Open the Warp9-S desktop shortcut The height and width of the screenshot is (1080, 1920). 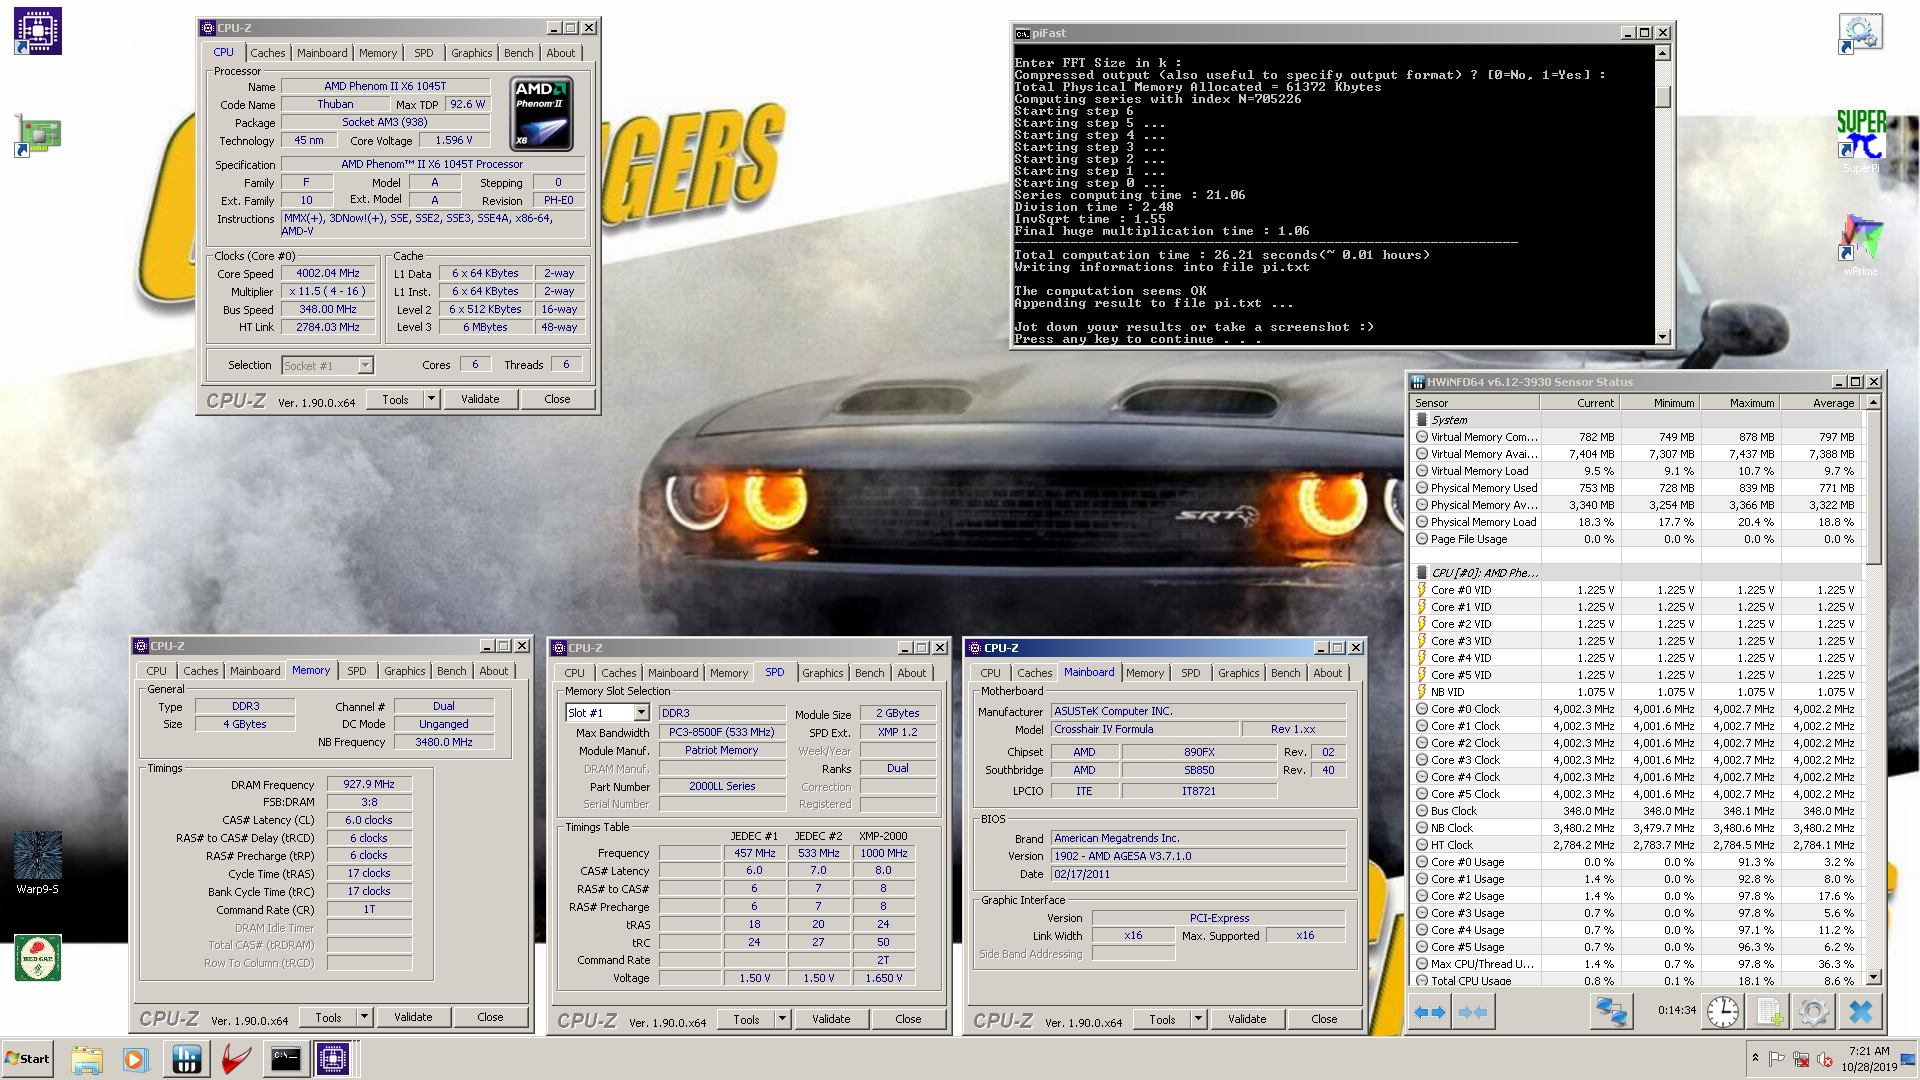click(38, 862)
